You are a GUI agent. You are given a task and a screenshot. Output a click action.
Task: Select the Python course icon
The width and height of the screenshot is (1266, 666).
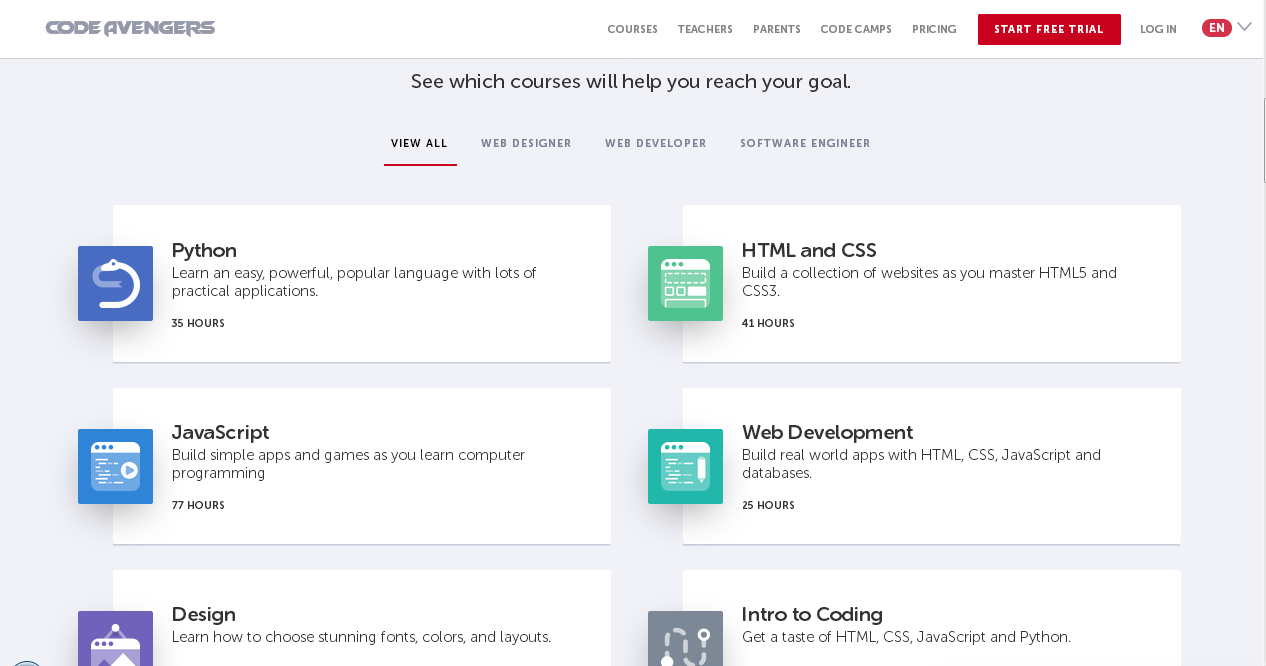(115, 283)
